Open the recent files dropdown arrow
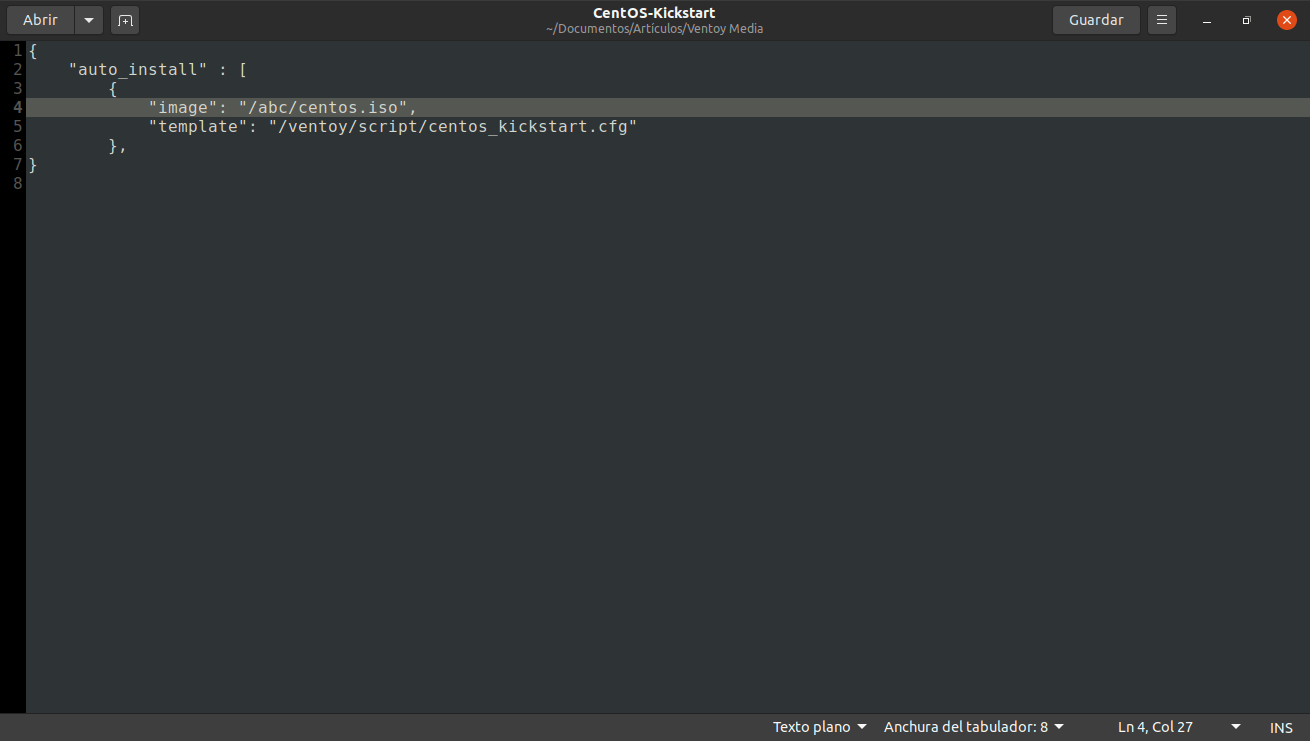Viewport: 1310px width, 741px height. click(89, 20)
